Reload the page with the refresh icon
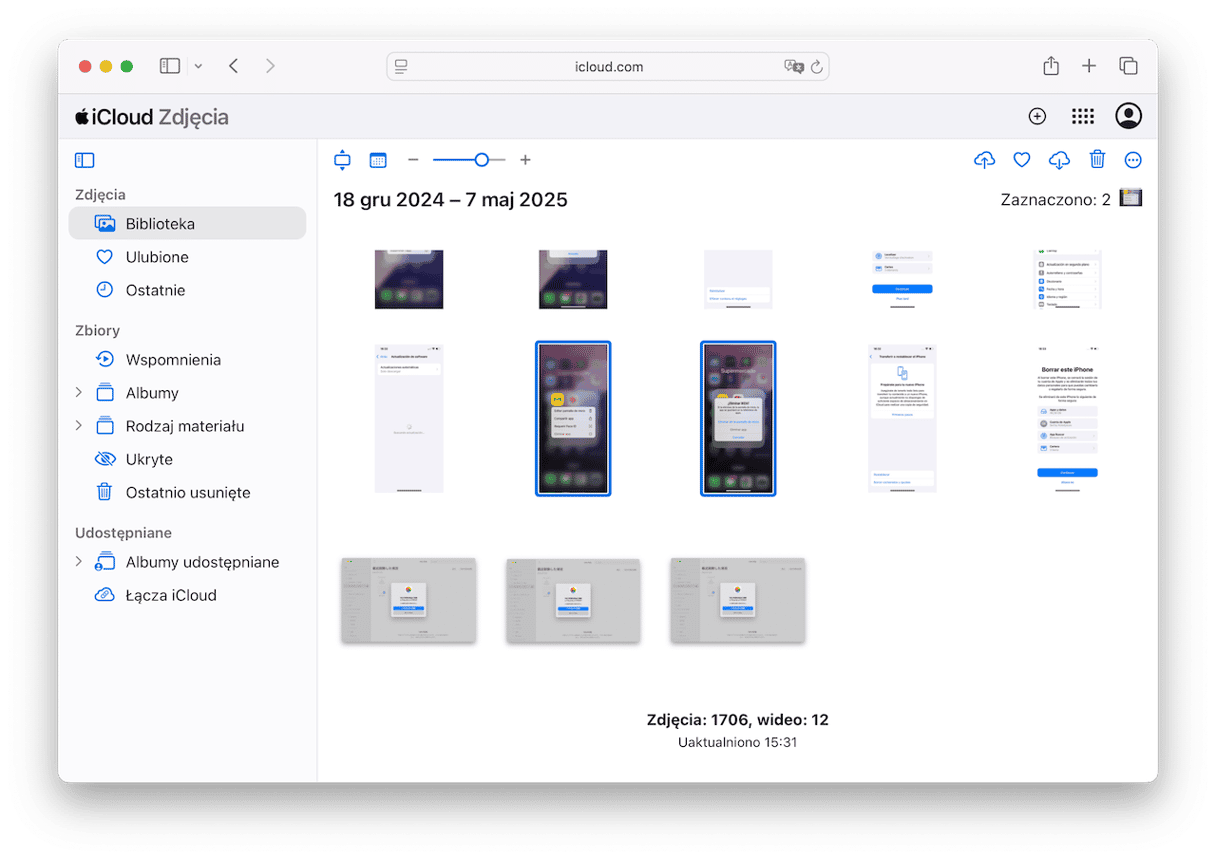The width and height of the screenshot is (1216, 859). click(817, 67)
